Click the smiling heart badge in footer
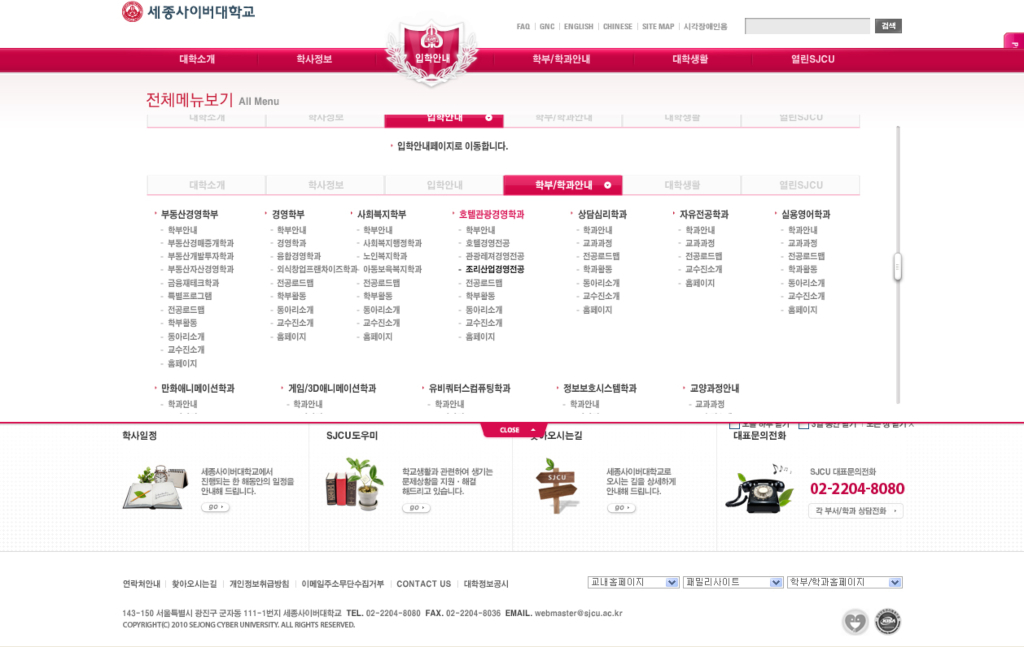 point(855,622)
